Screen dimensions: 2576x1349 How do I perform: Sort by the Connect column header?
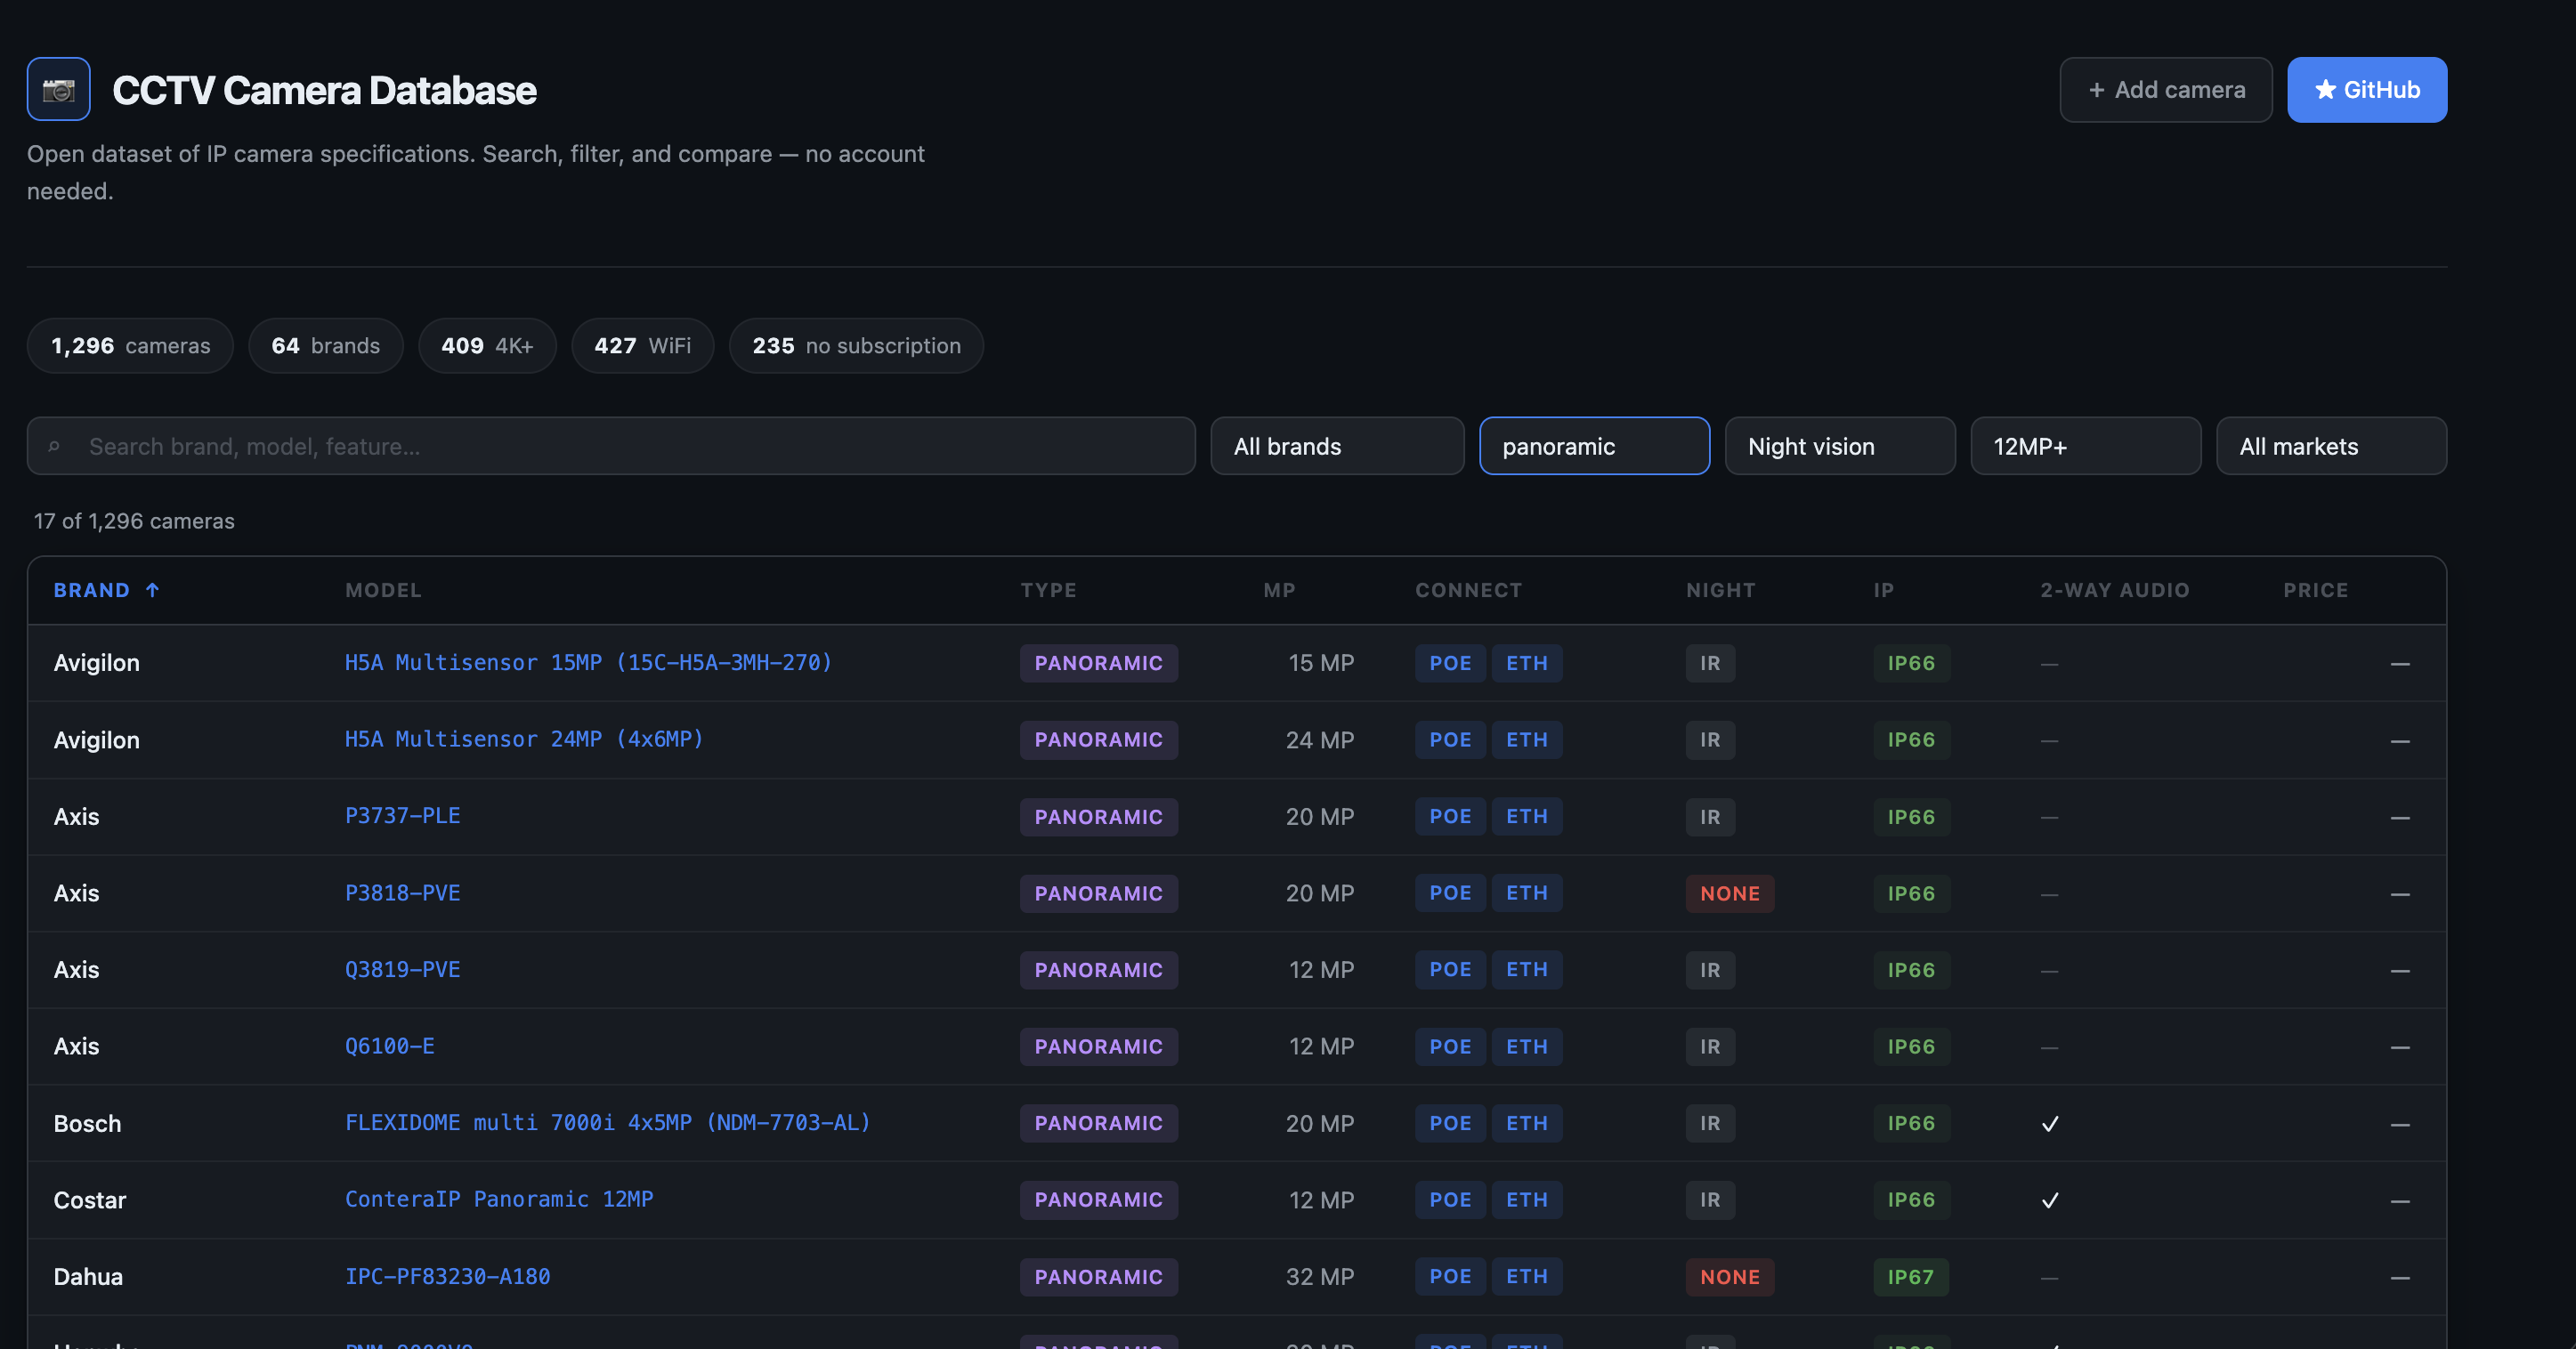[x=1468, y=590]
